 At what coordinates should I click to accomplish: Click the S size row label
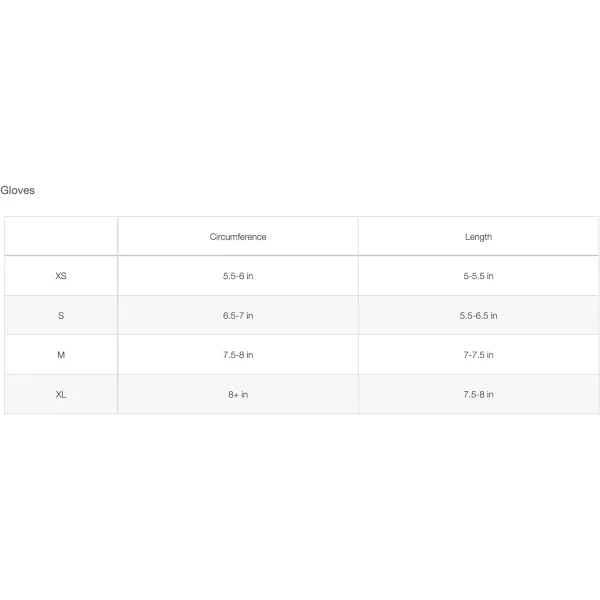coord(61,315)
